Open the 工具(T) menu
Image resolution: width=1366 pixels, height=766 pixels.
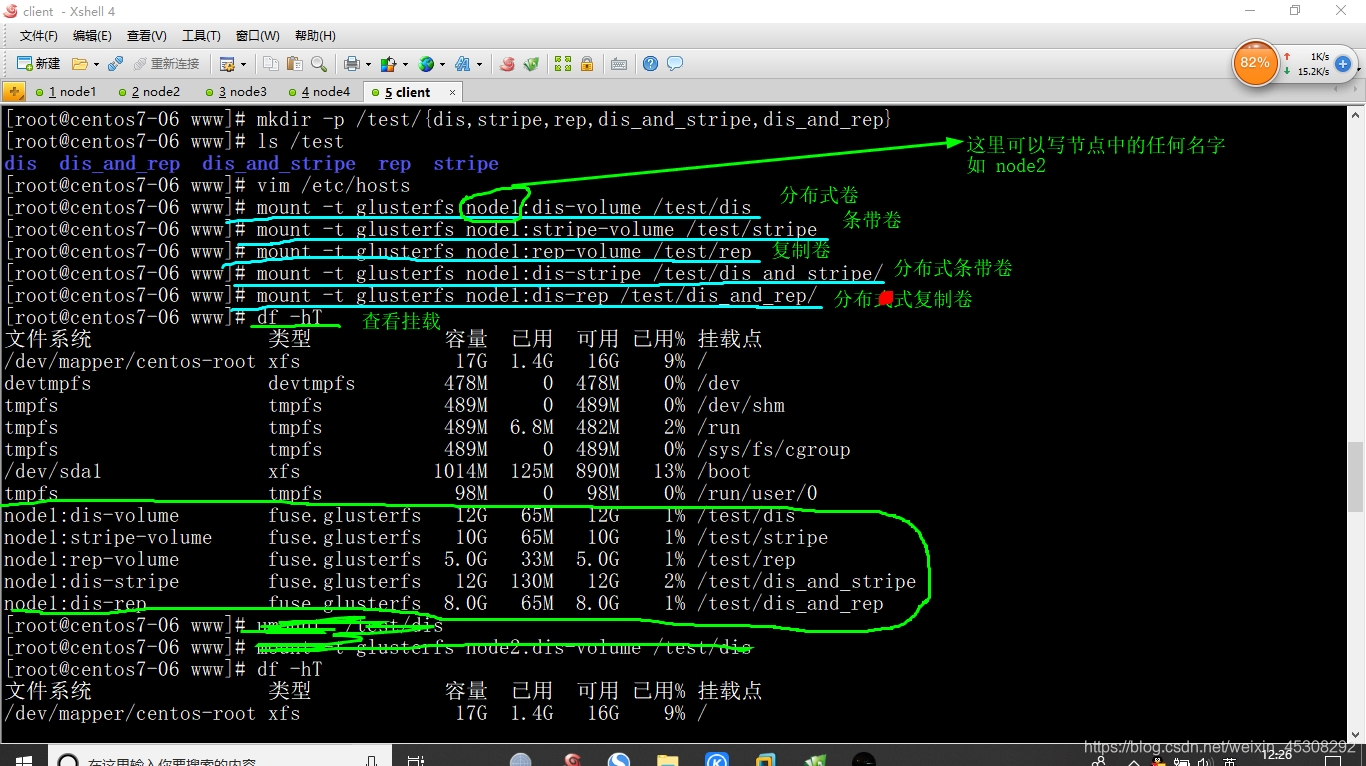(201, 36)
